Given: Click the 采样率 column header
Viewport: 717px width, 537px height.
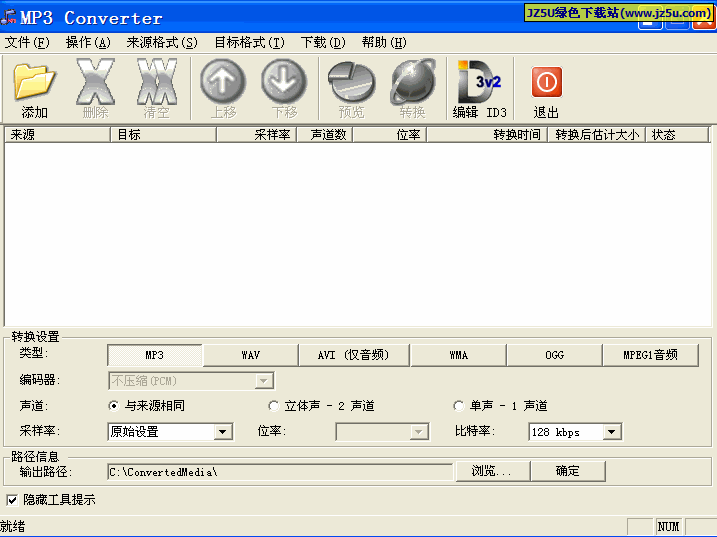Looking at the screenshot, I should (257, 135).
